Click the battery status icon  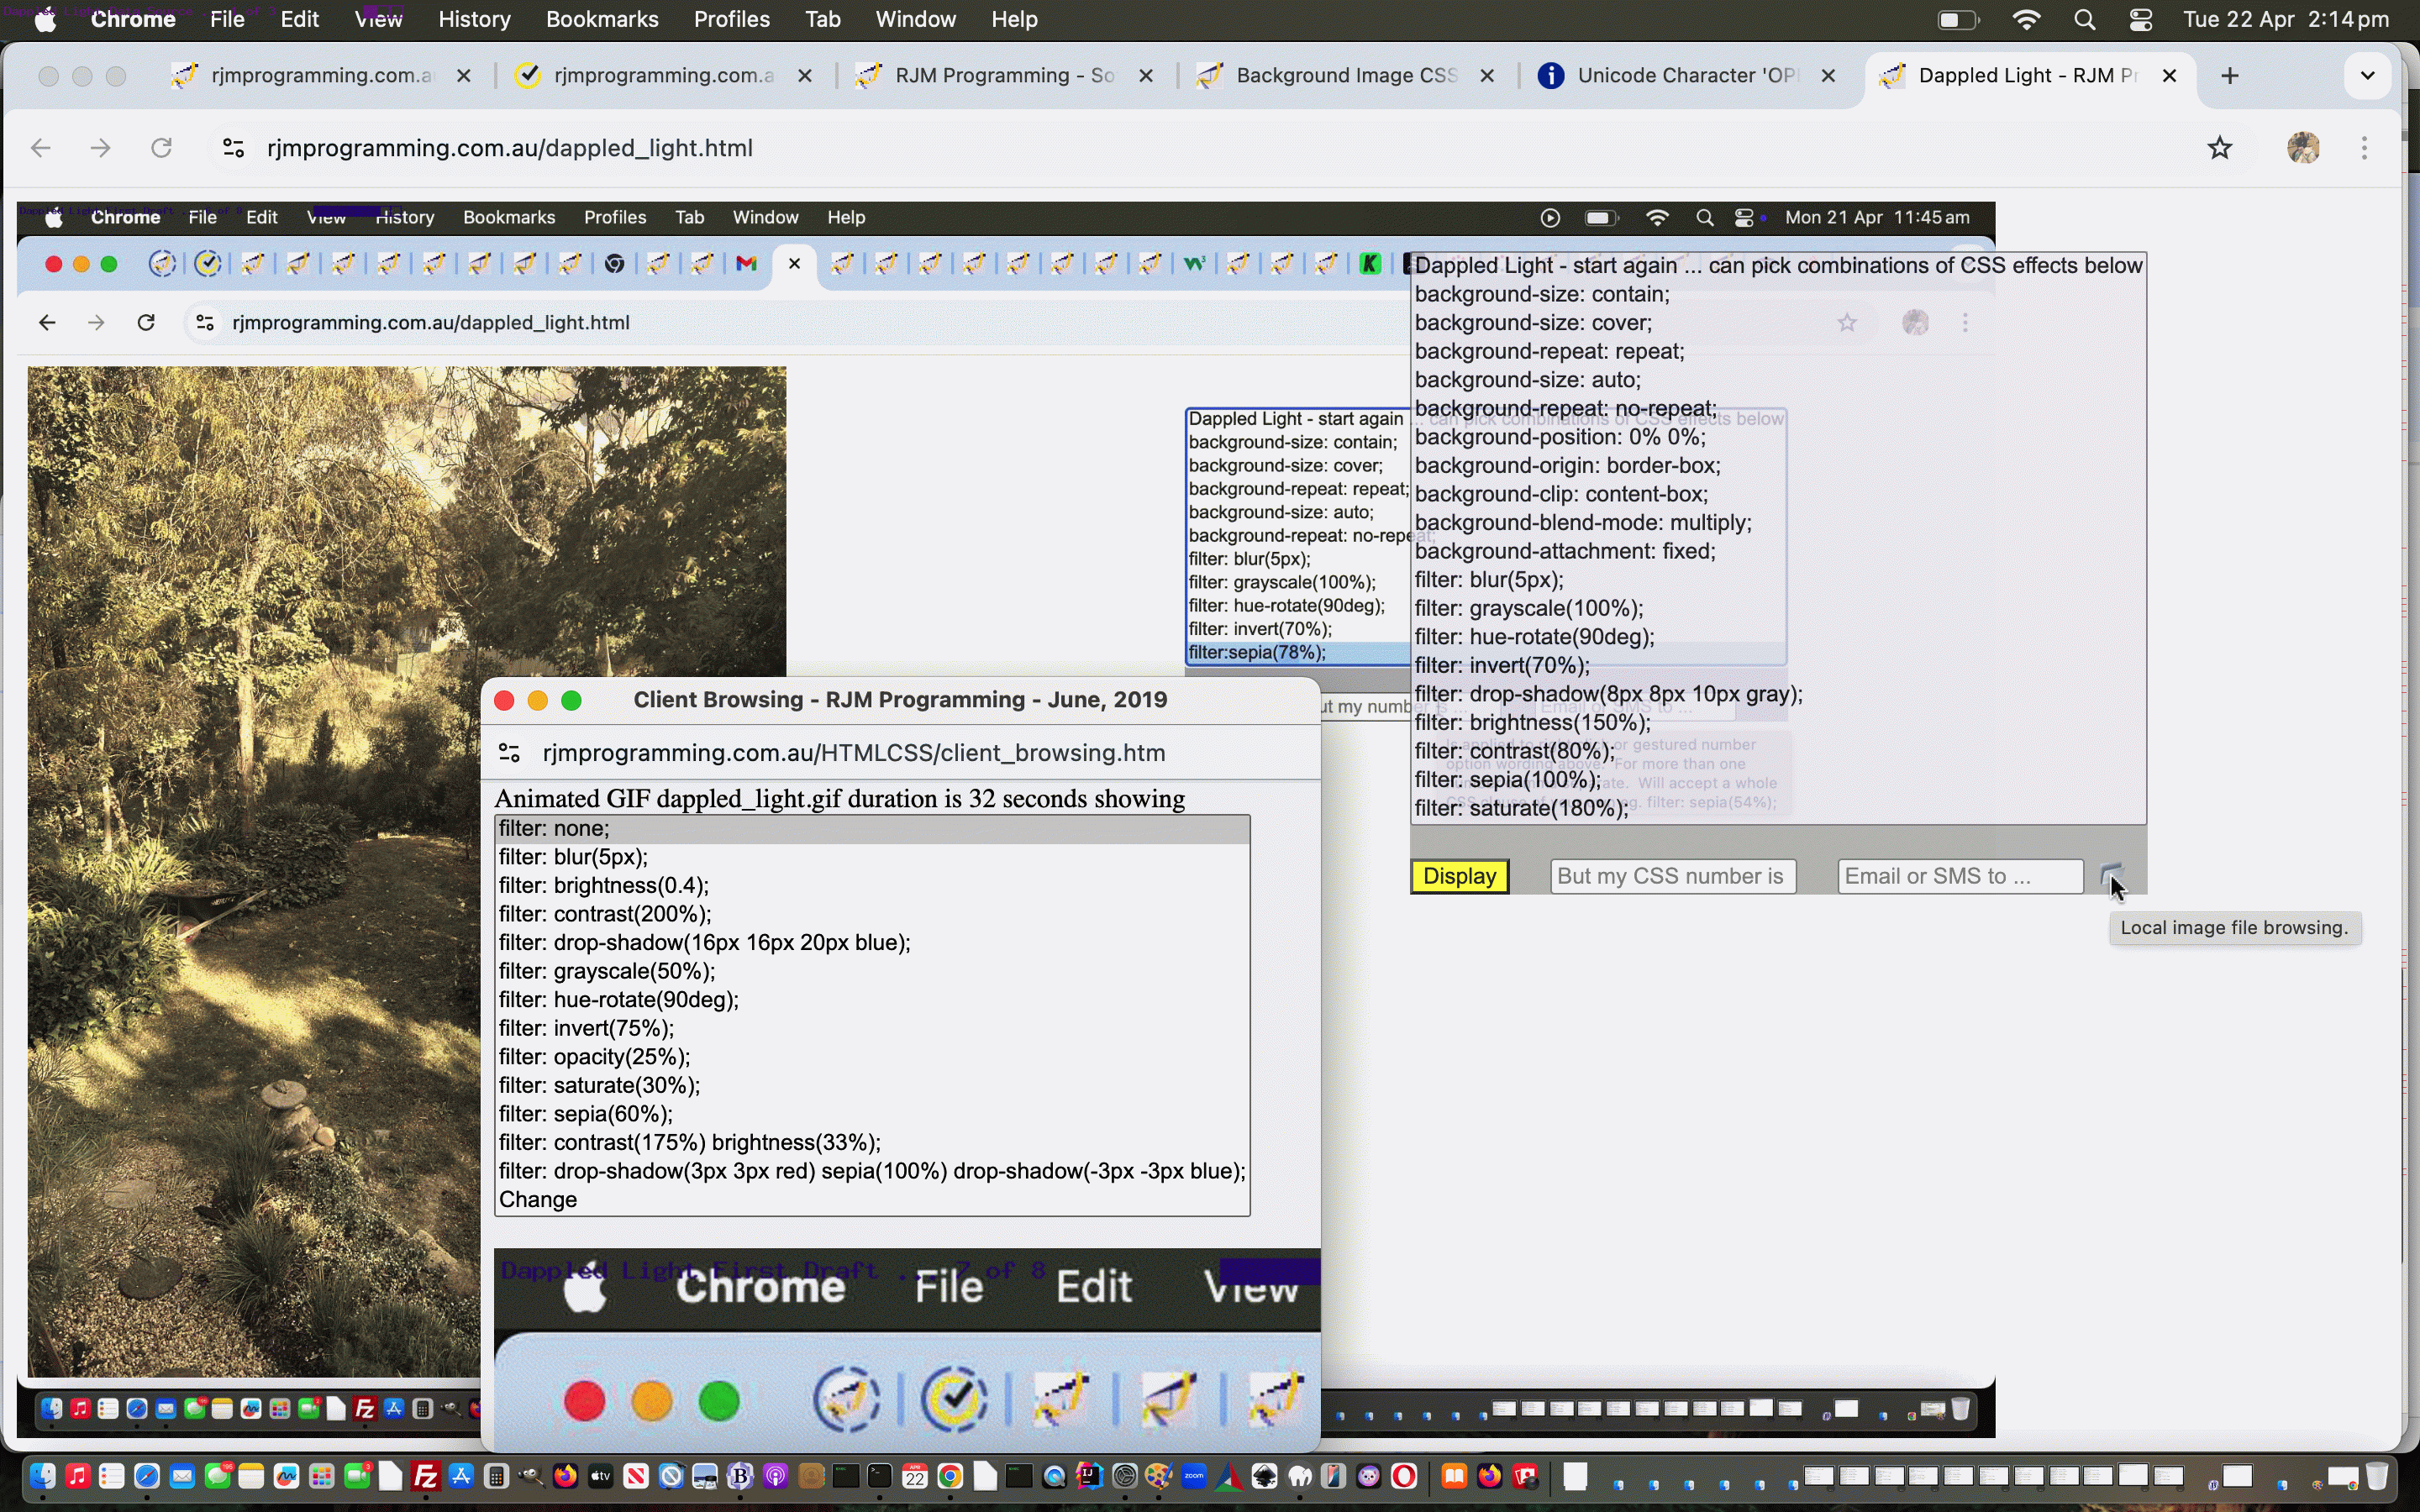pos(1957,20)
